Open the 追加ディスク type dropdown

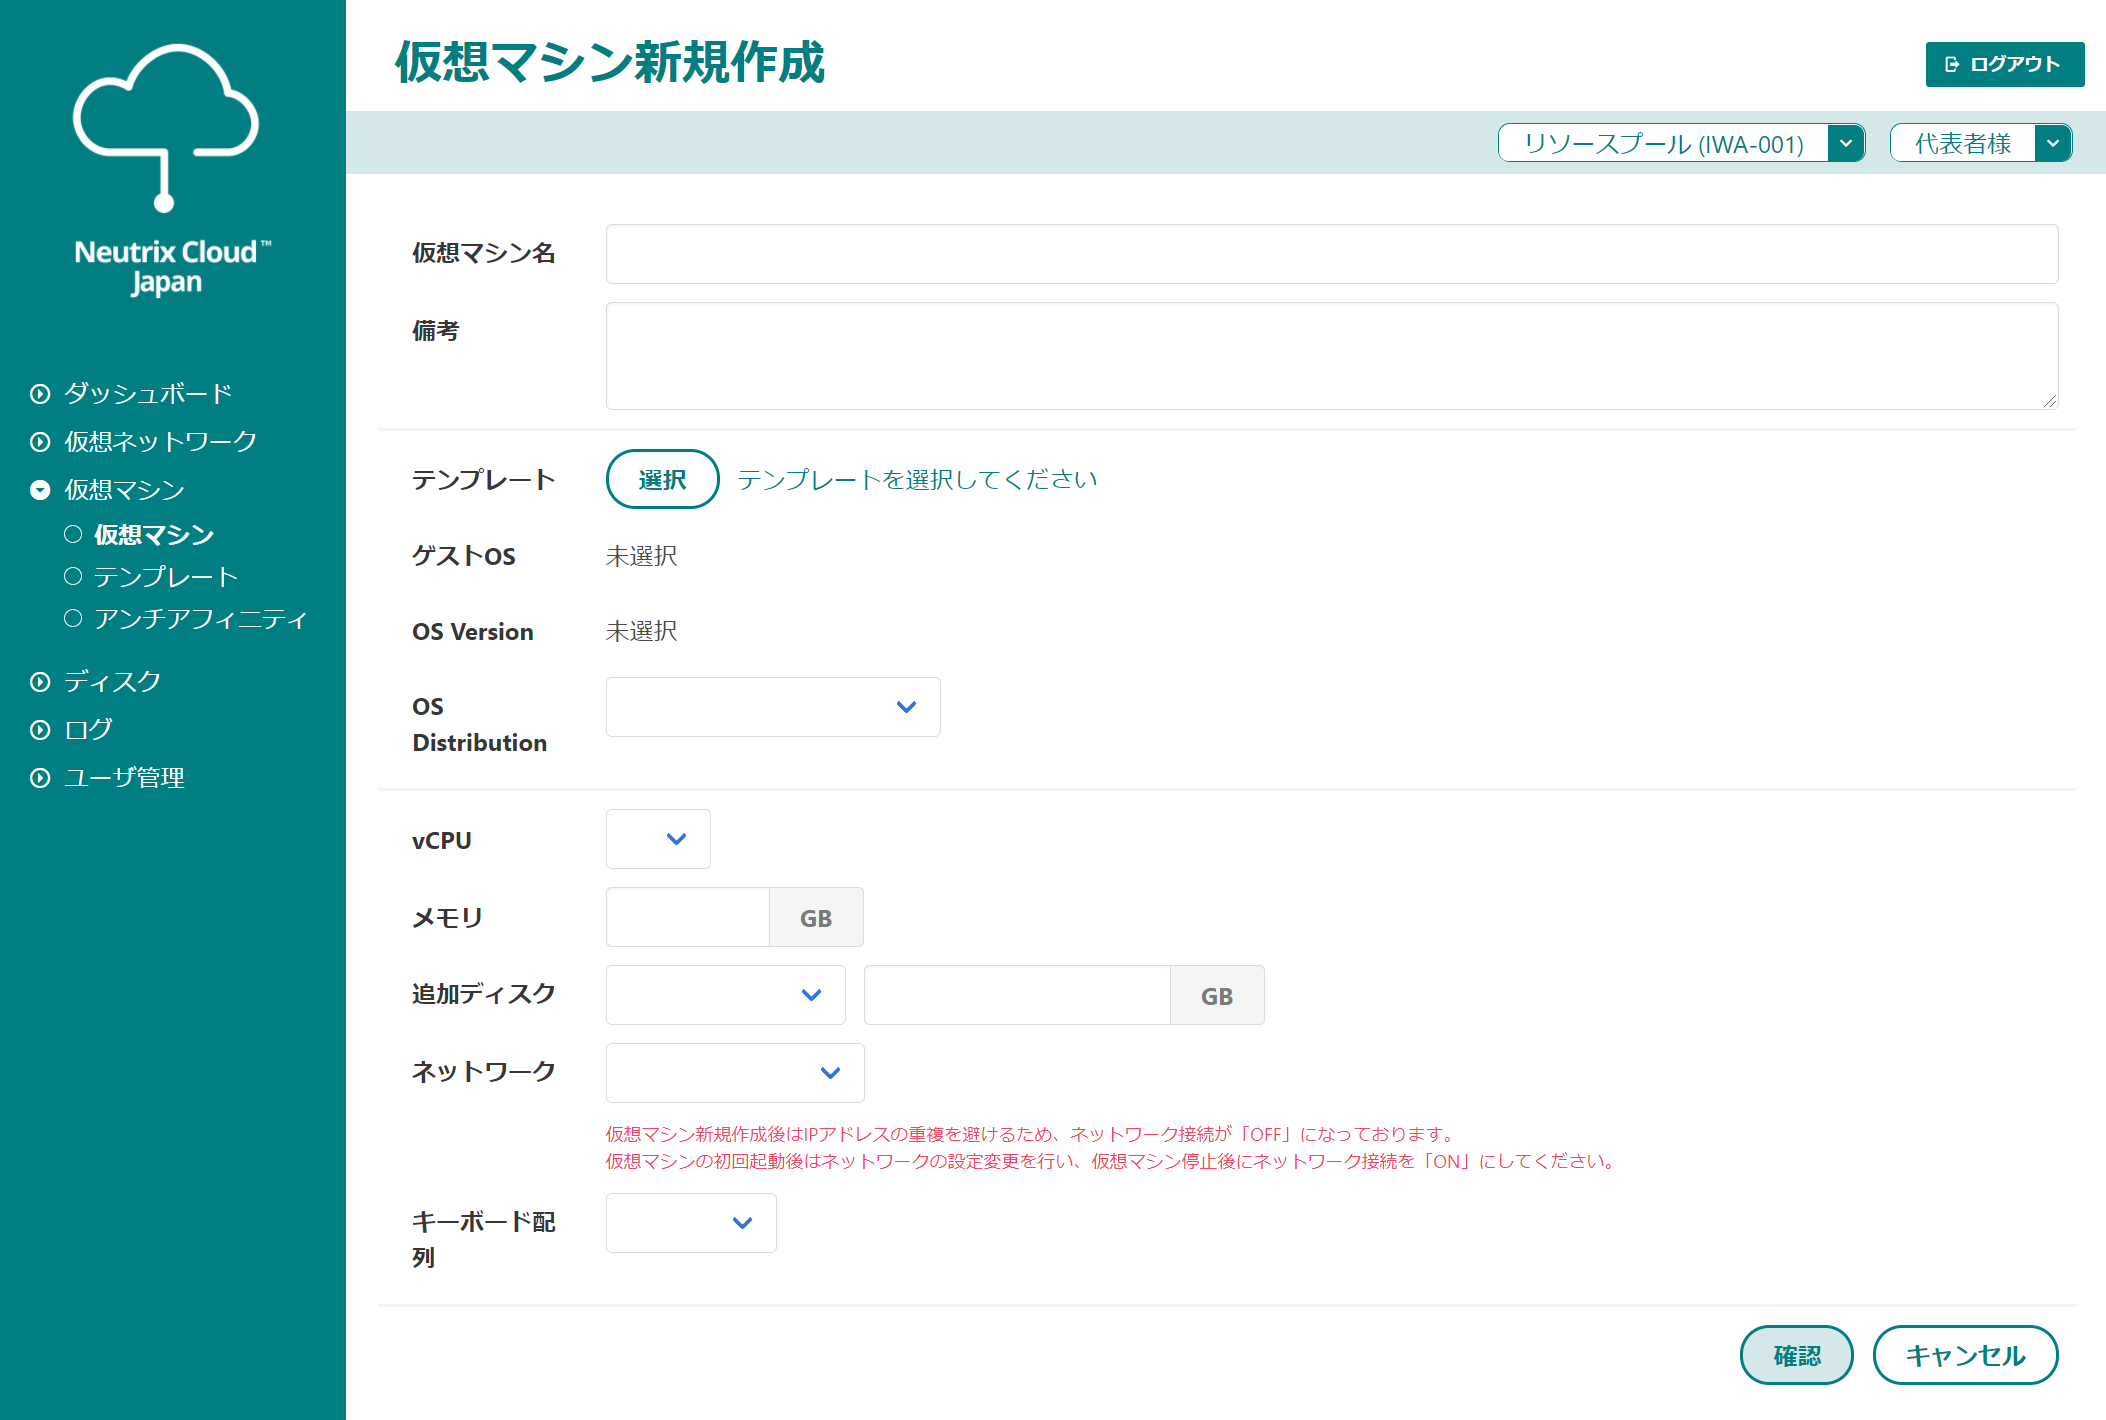point(725,995)
